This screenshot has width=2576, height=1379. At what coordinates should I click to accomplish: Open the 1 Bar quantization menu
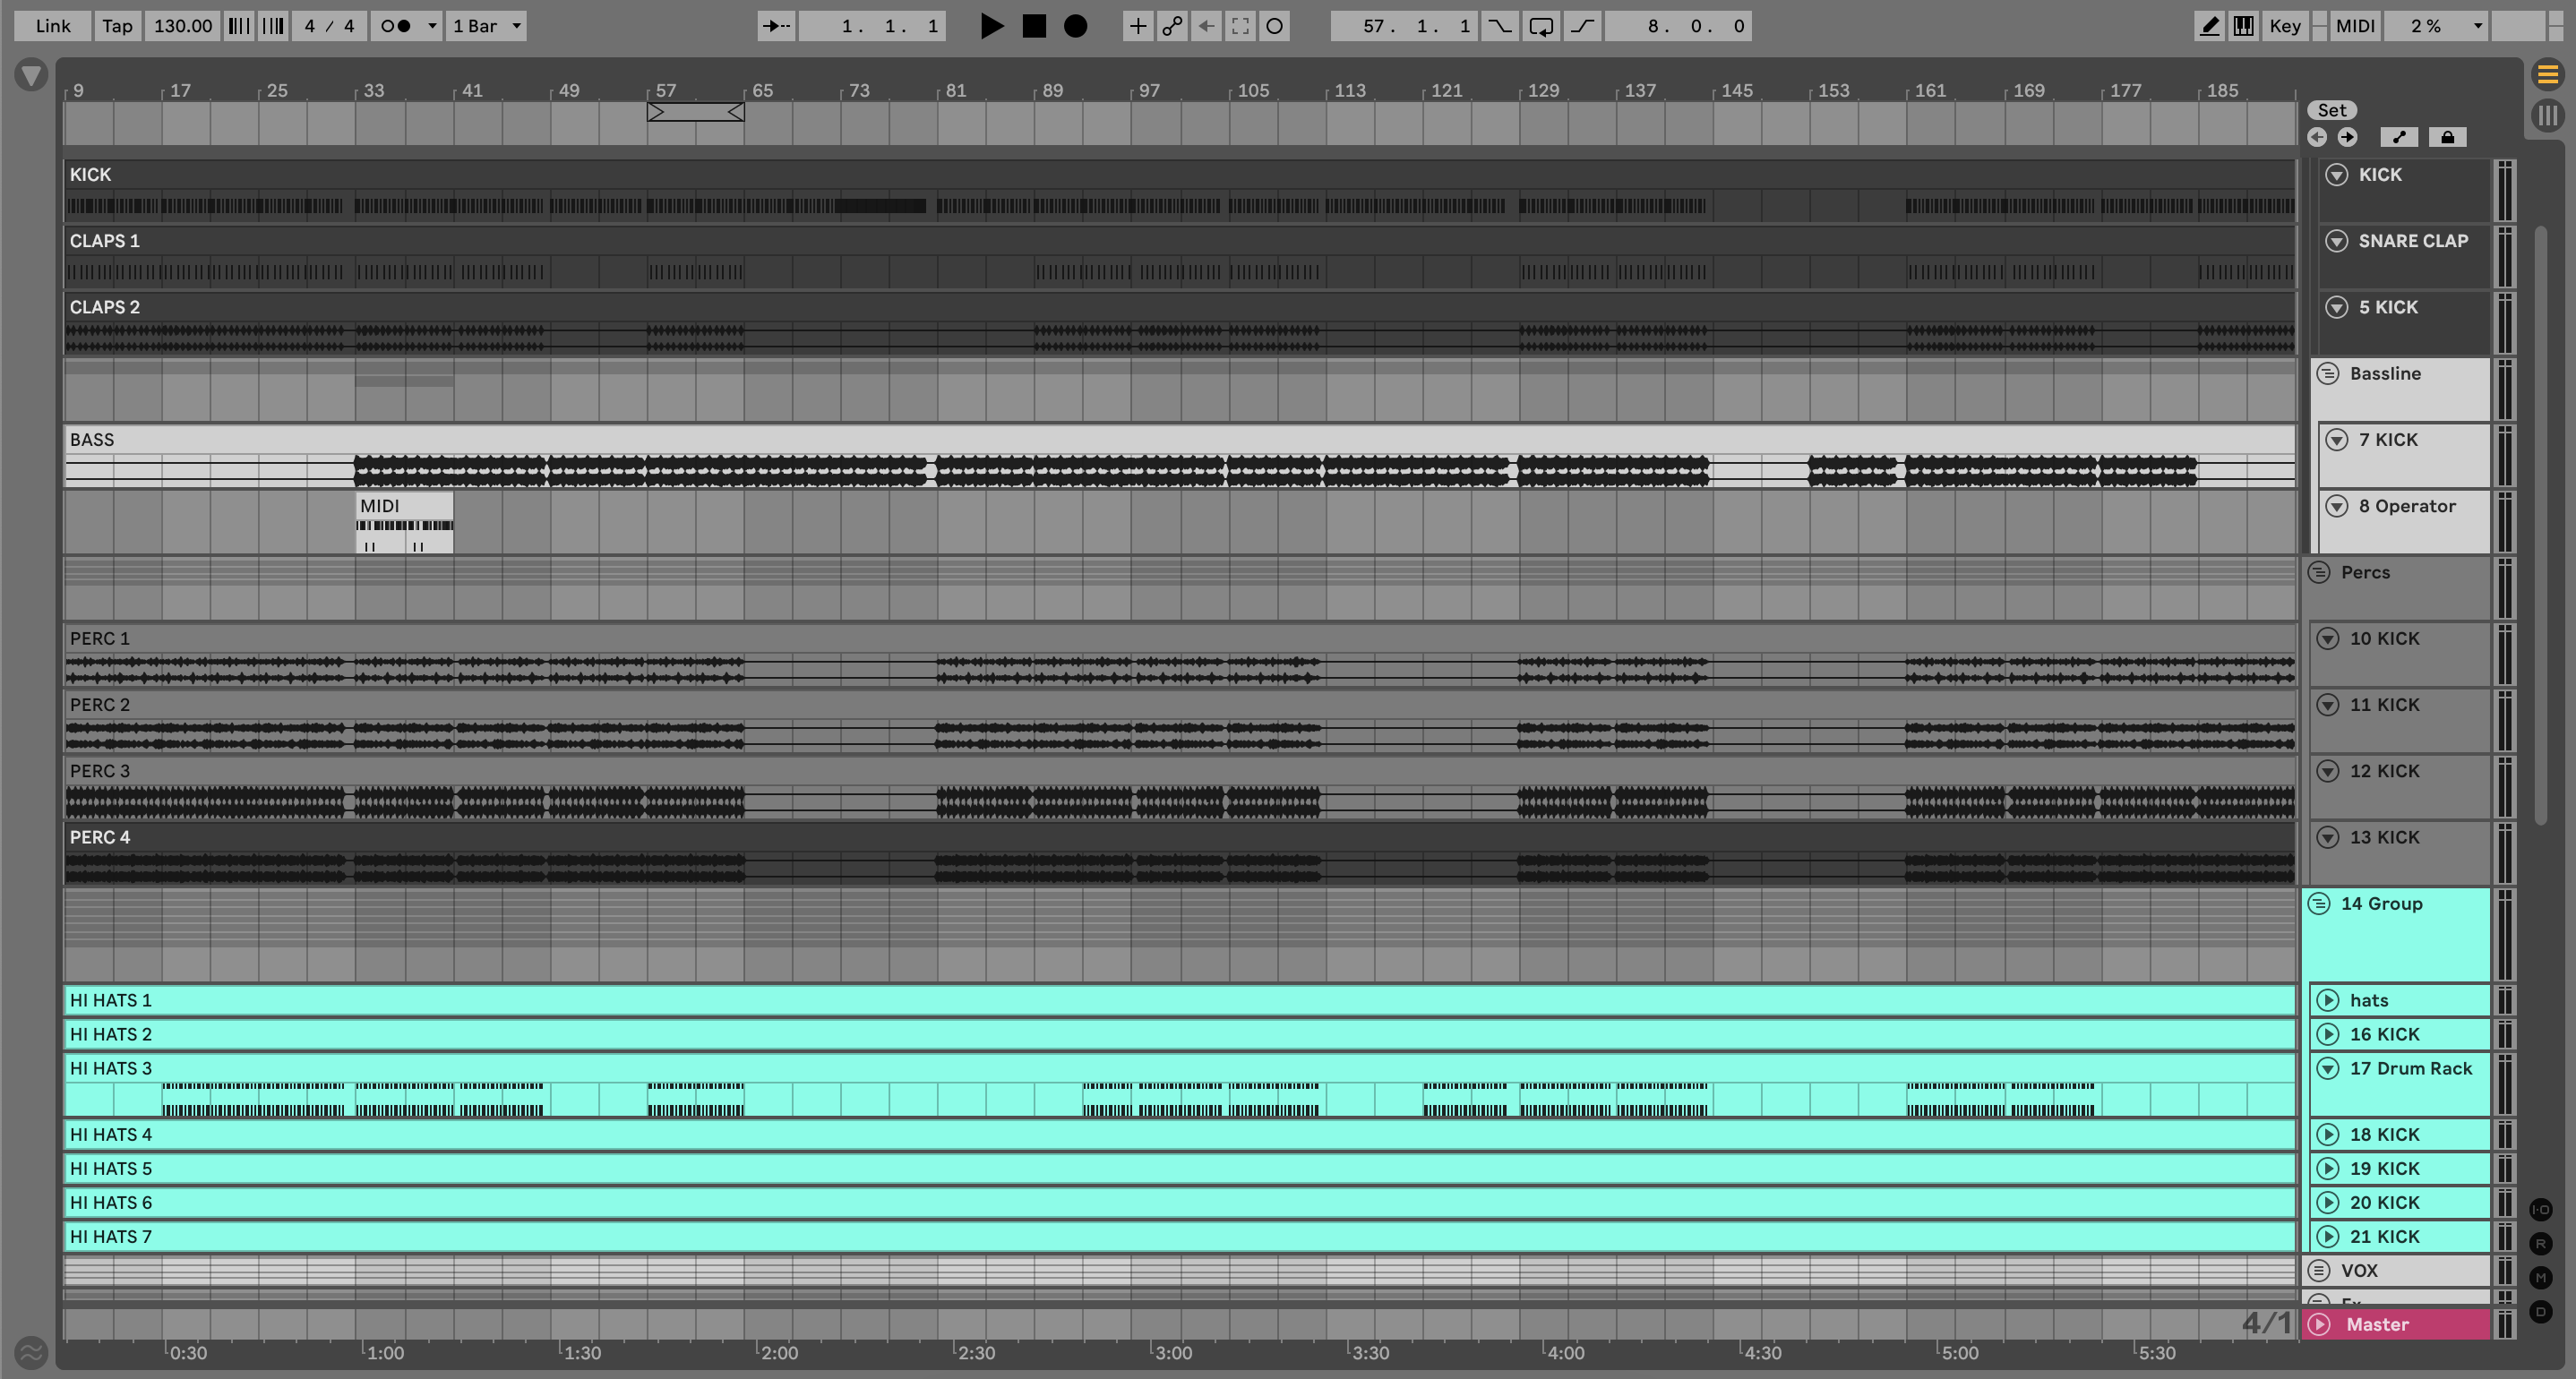point(486,26)
